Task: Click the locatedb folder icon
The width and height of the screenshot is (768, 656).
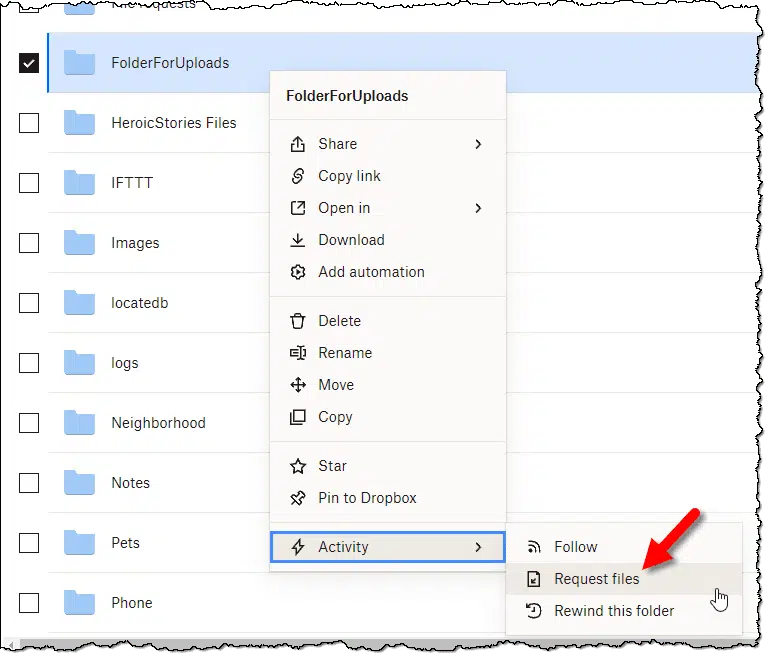Action: point(79,303)
